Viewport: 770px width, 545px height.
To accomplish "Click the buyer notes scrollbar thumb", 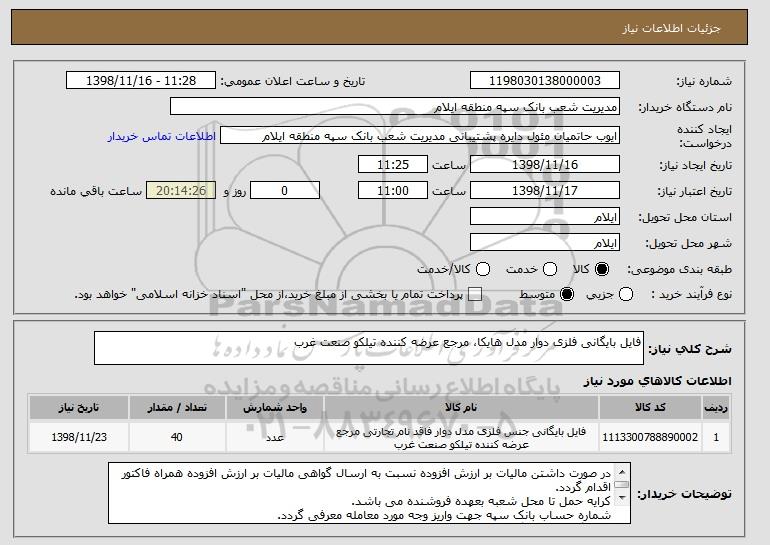I will tap(622, 485).
